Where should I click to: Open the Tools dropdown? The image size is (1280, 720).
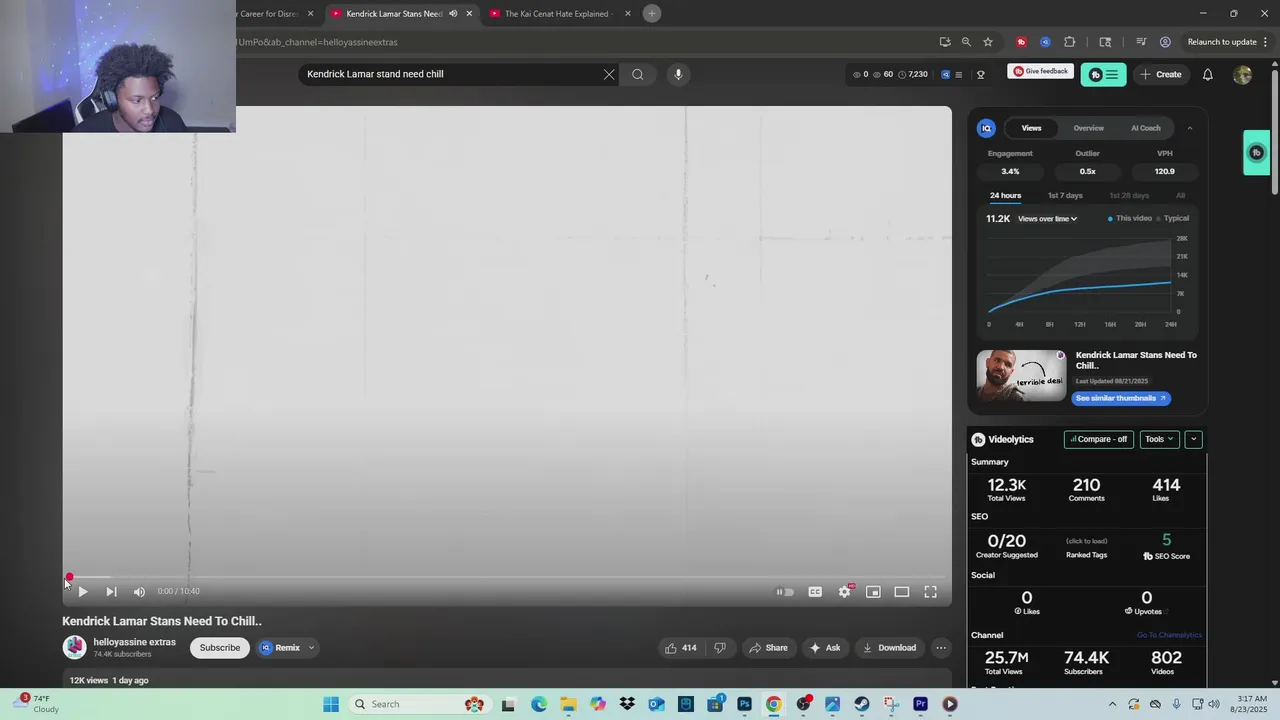point(1159,439)
